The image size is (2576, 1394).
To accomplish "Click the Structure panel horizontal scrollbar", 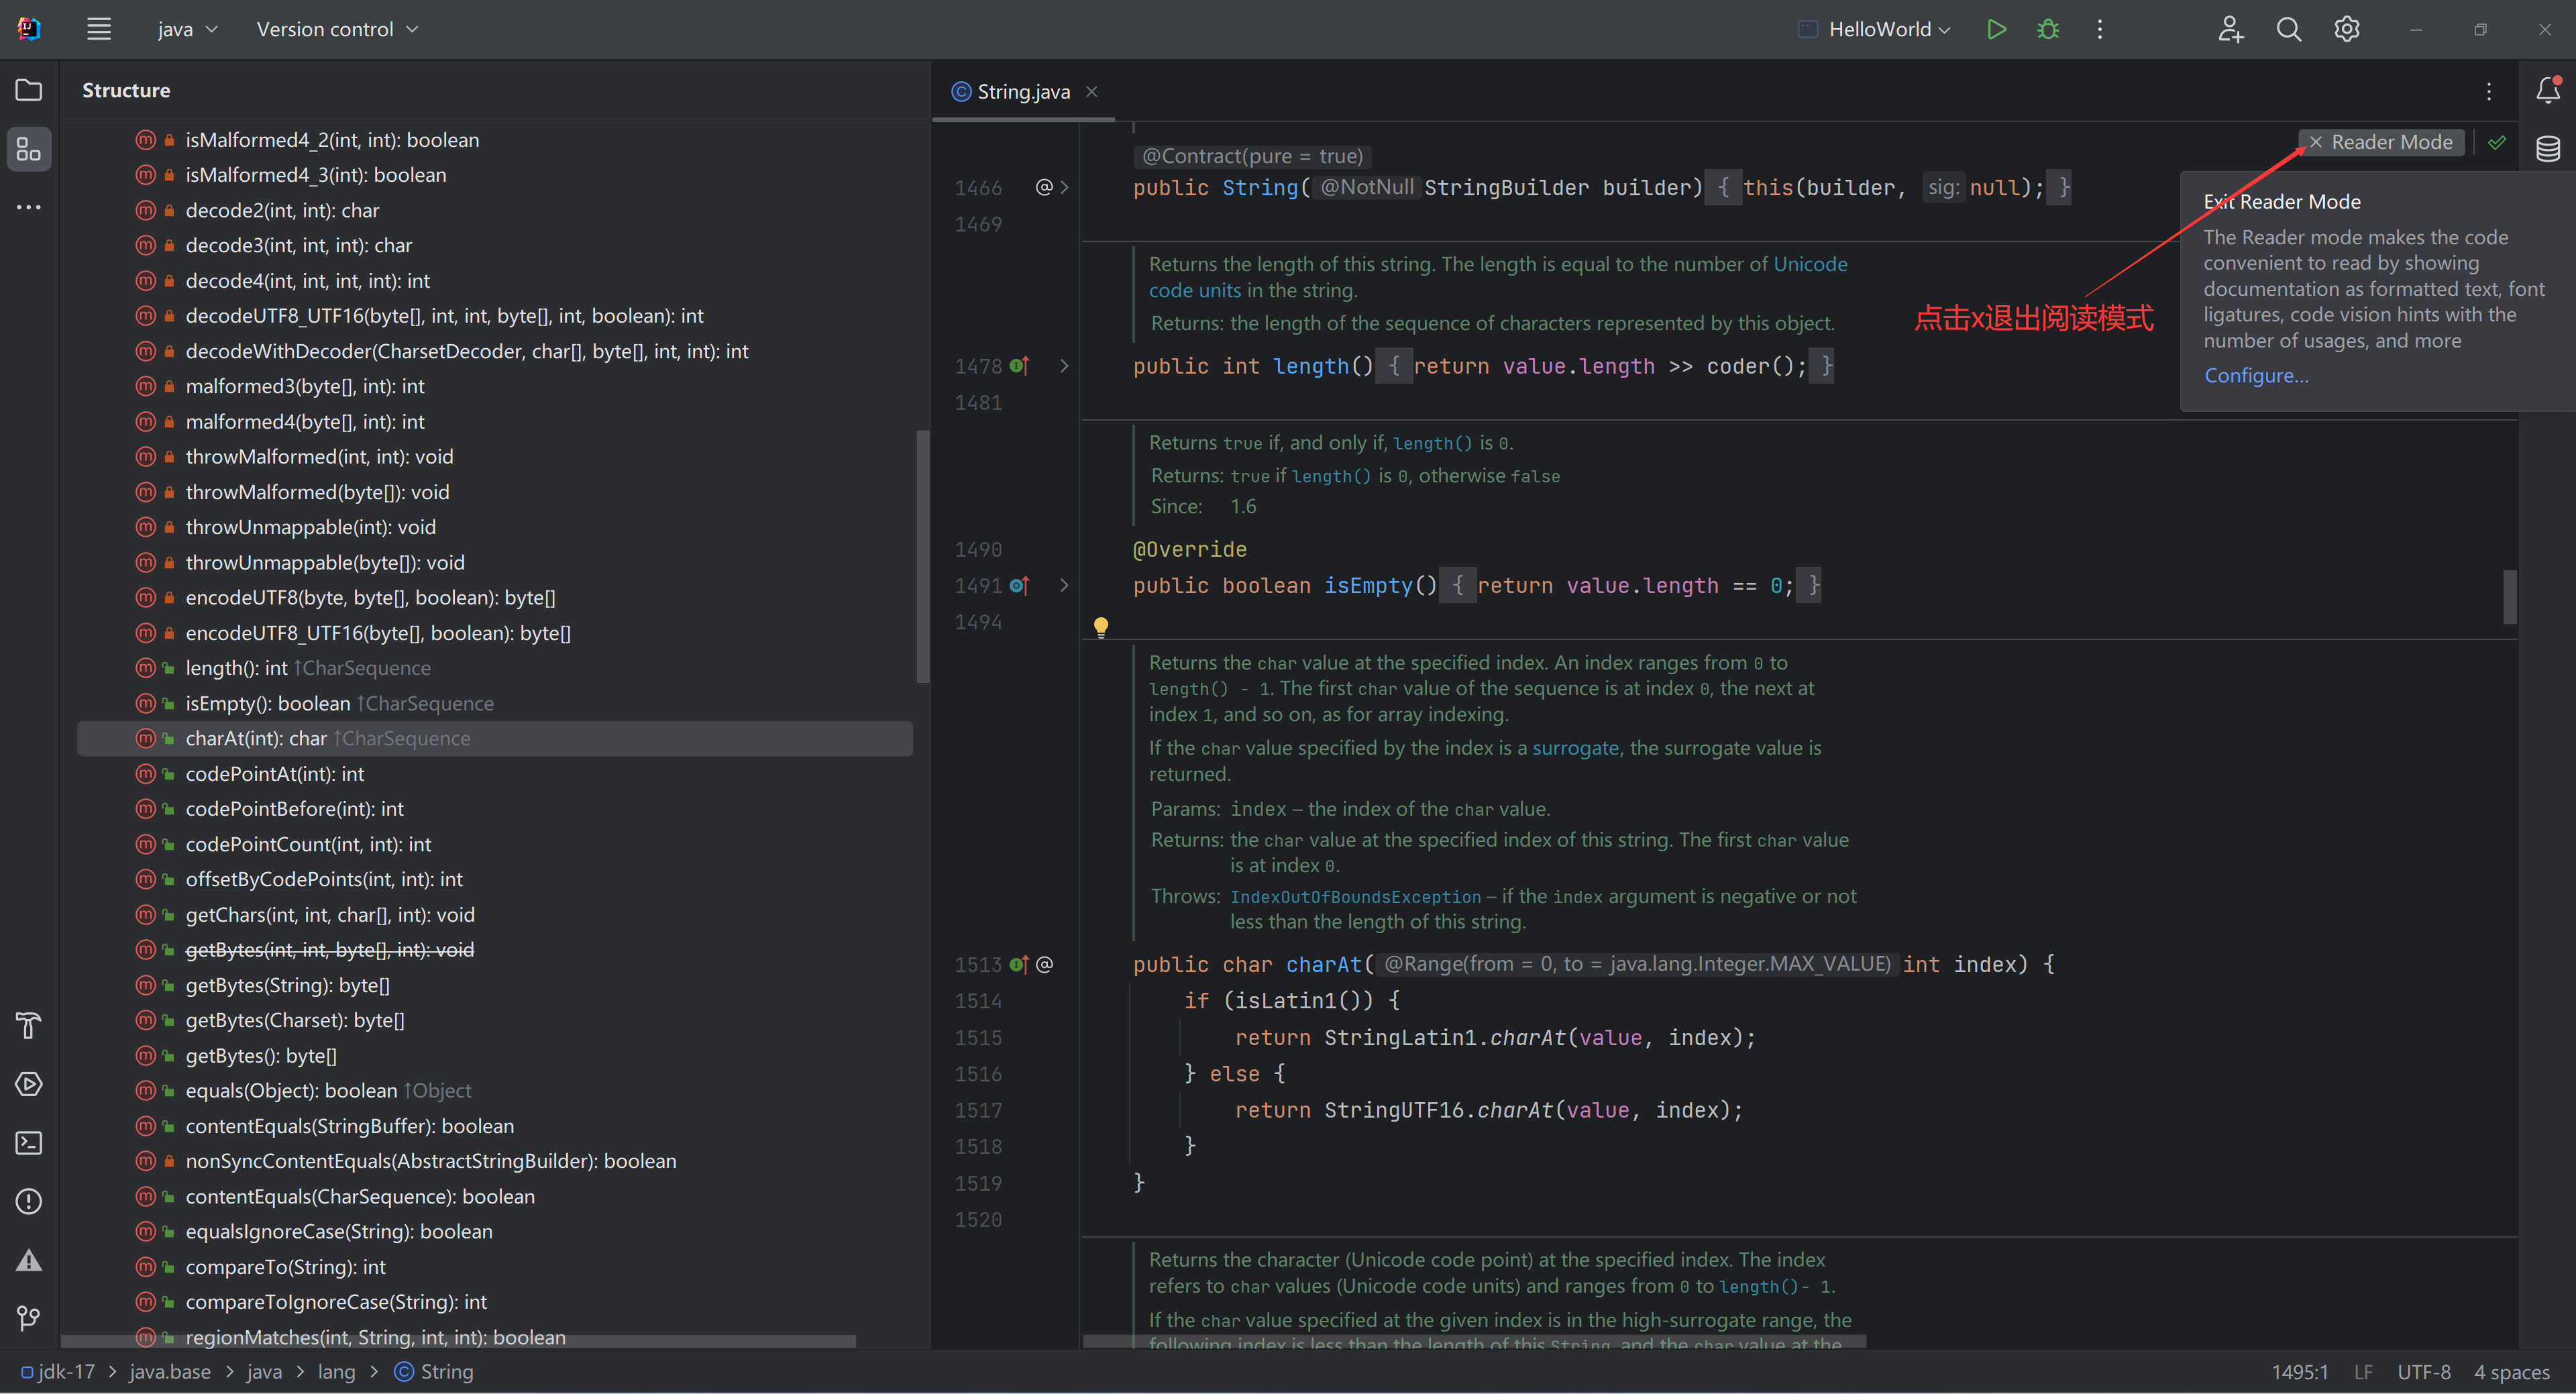I will point(458,1341).
